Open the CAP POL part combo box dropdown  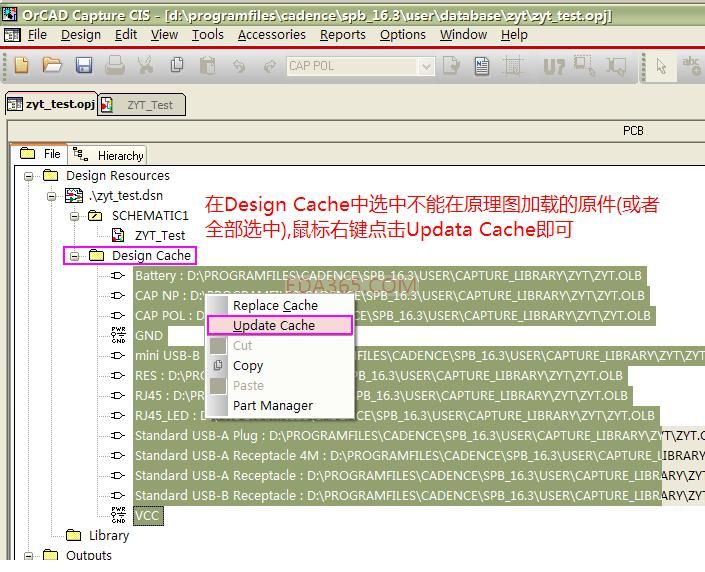[426, 67]
